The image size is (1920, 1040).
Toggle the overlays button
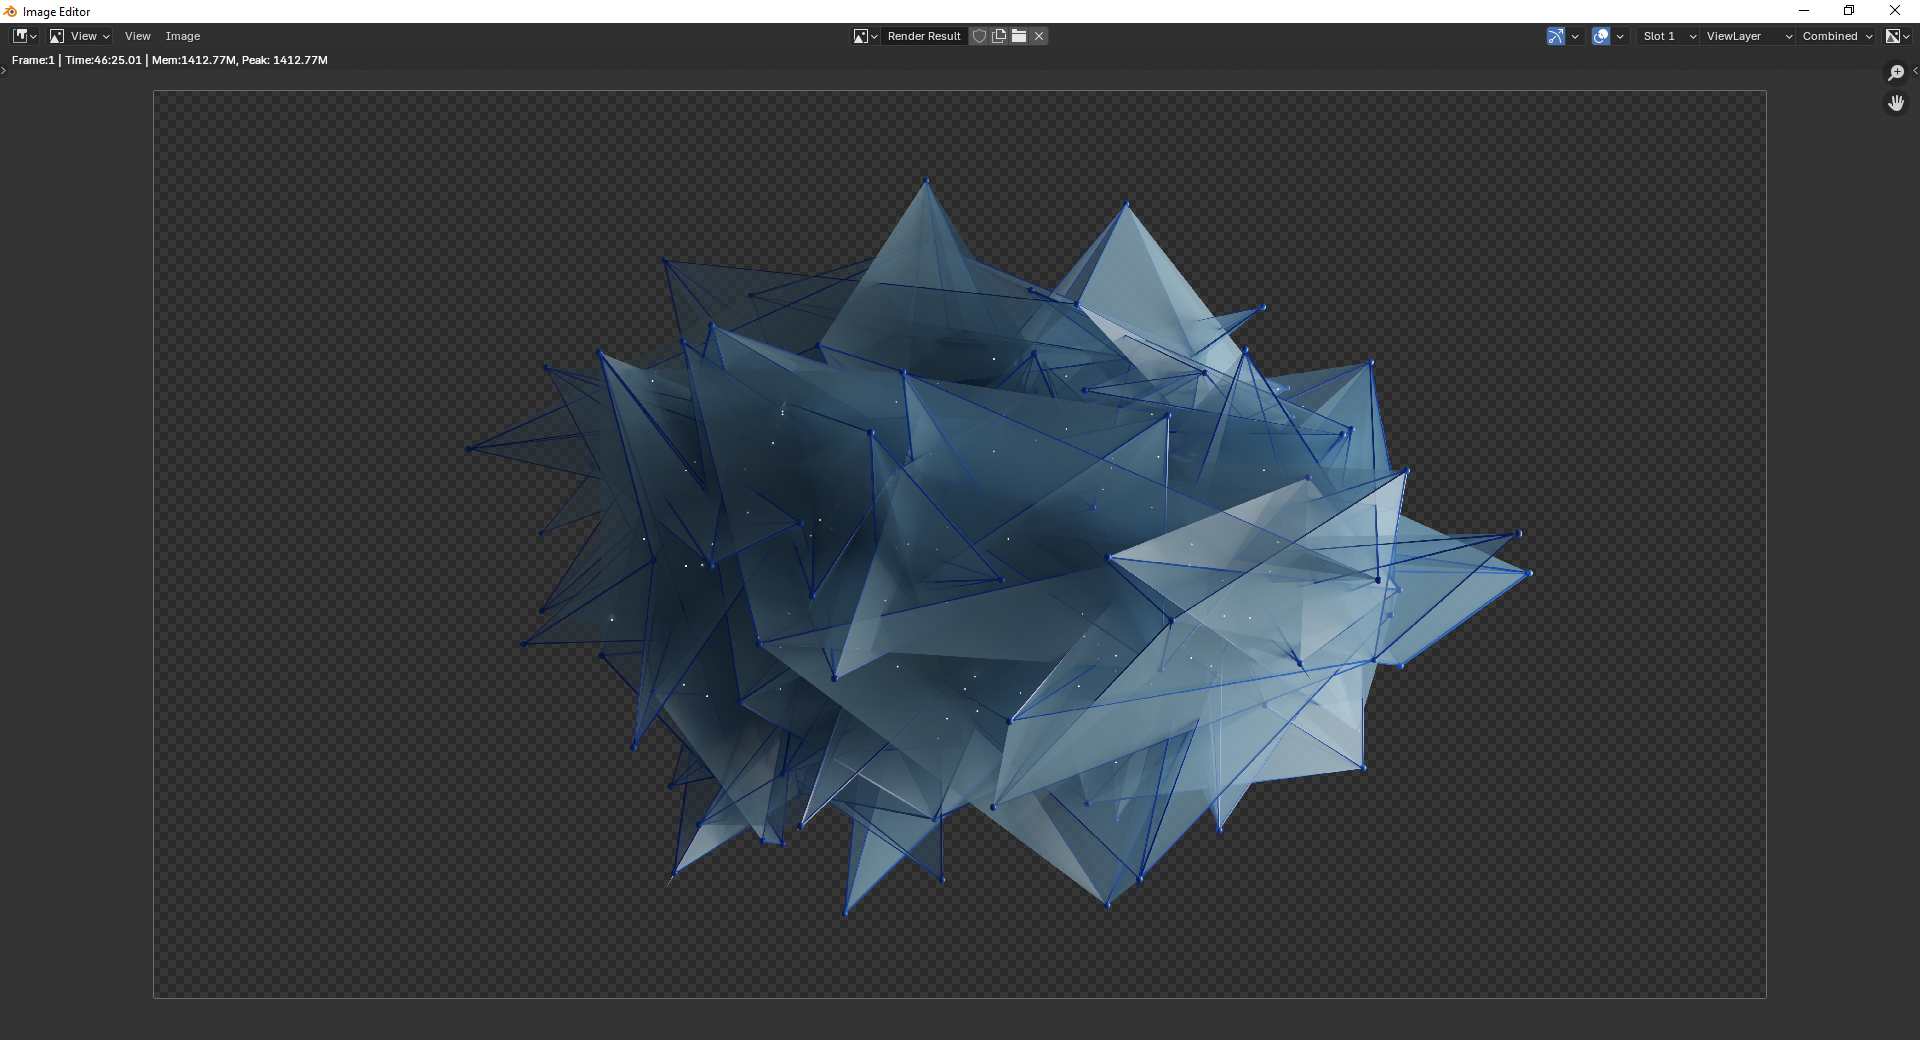1601,36
